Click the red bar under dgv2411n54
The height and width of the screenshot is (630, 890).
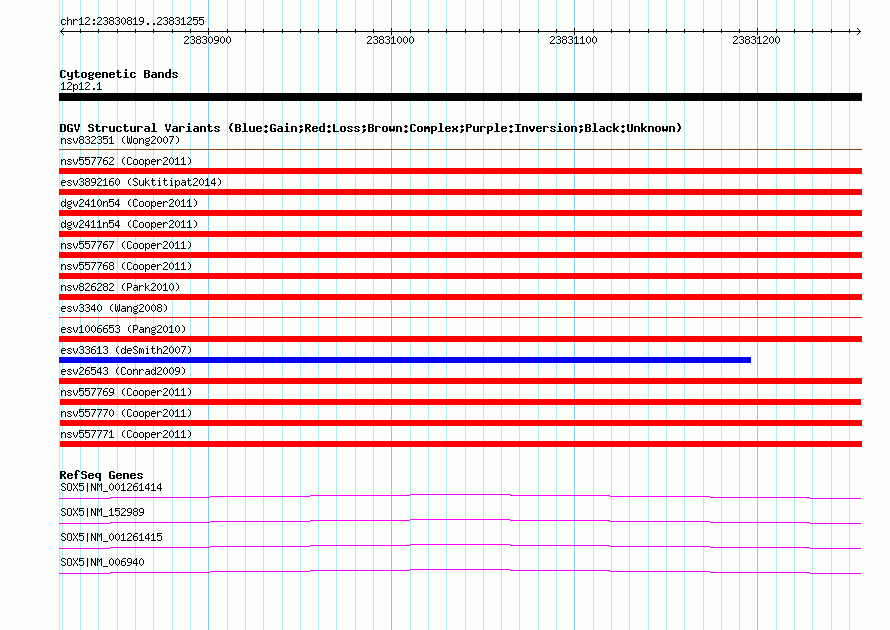pos(460,234)
